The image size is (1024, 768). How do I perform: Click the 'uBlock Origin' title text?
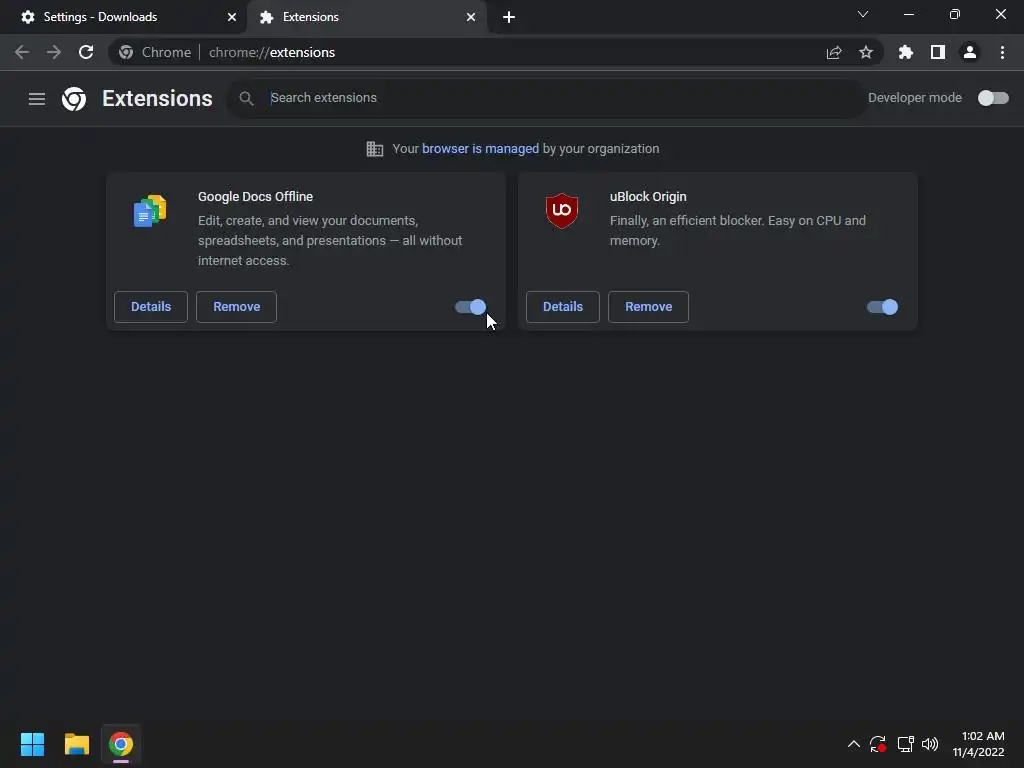pyautogui.click(x=648, y=197)
